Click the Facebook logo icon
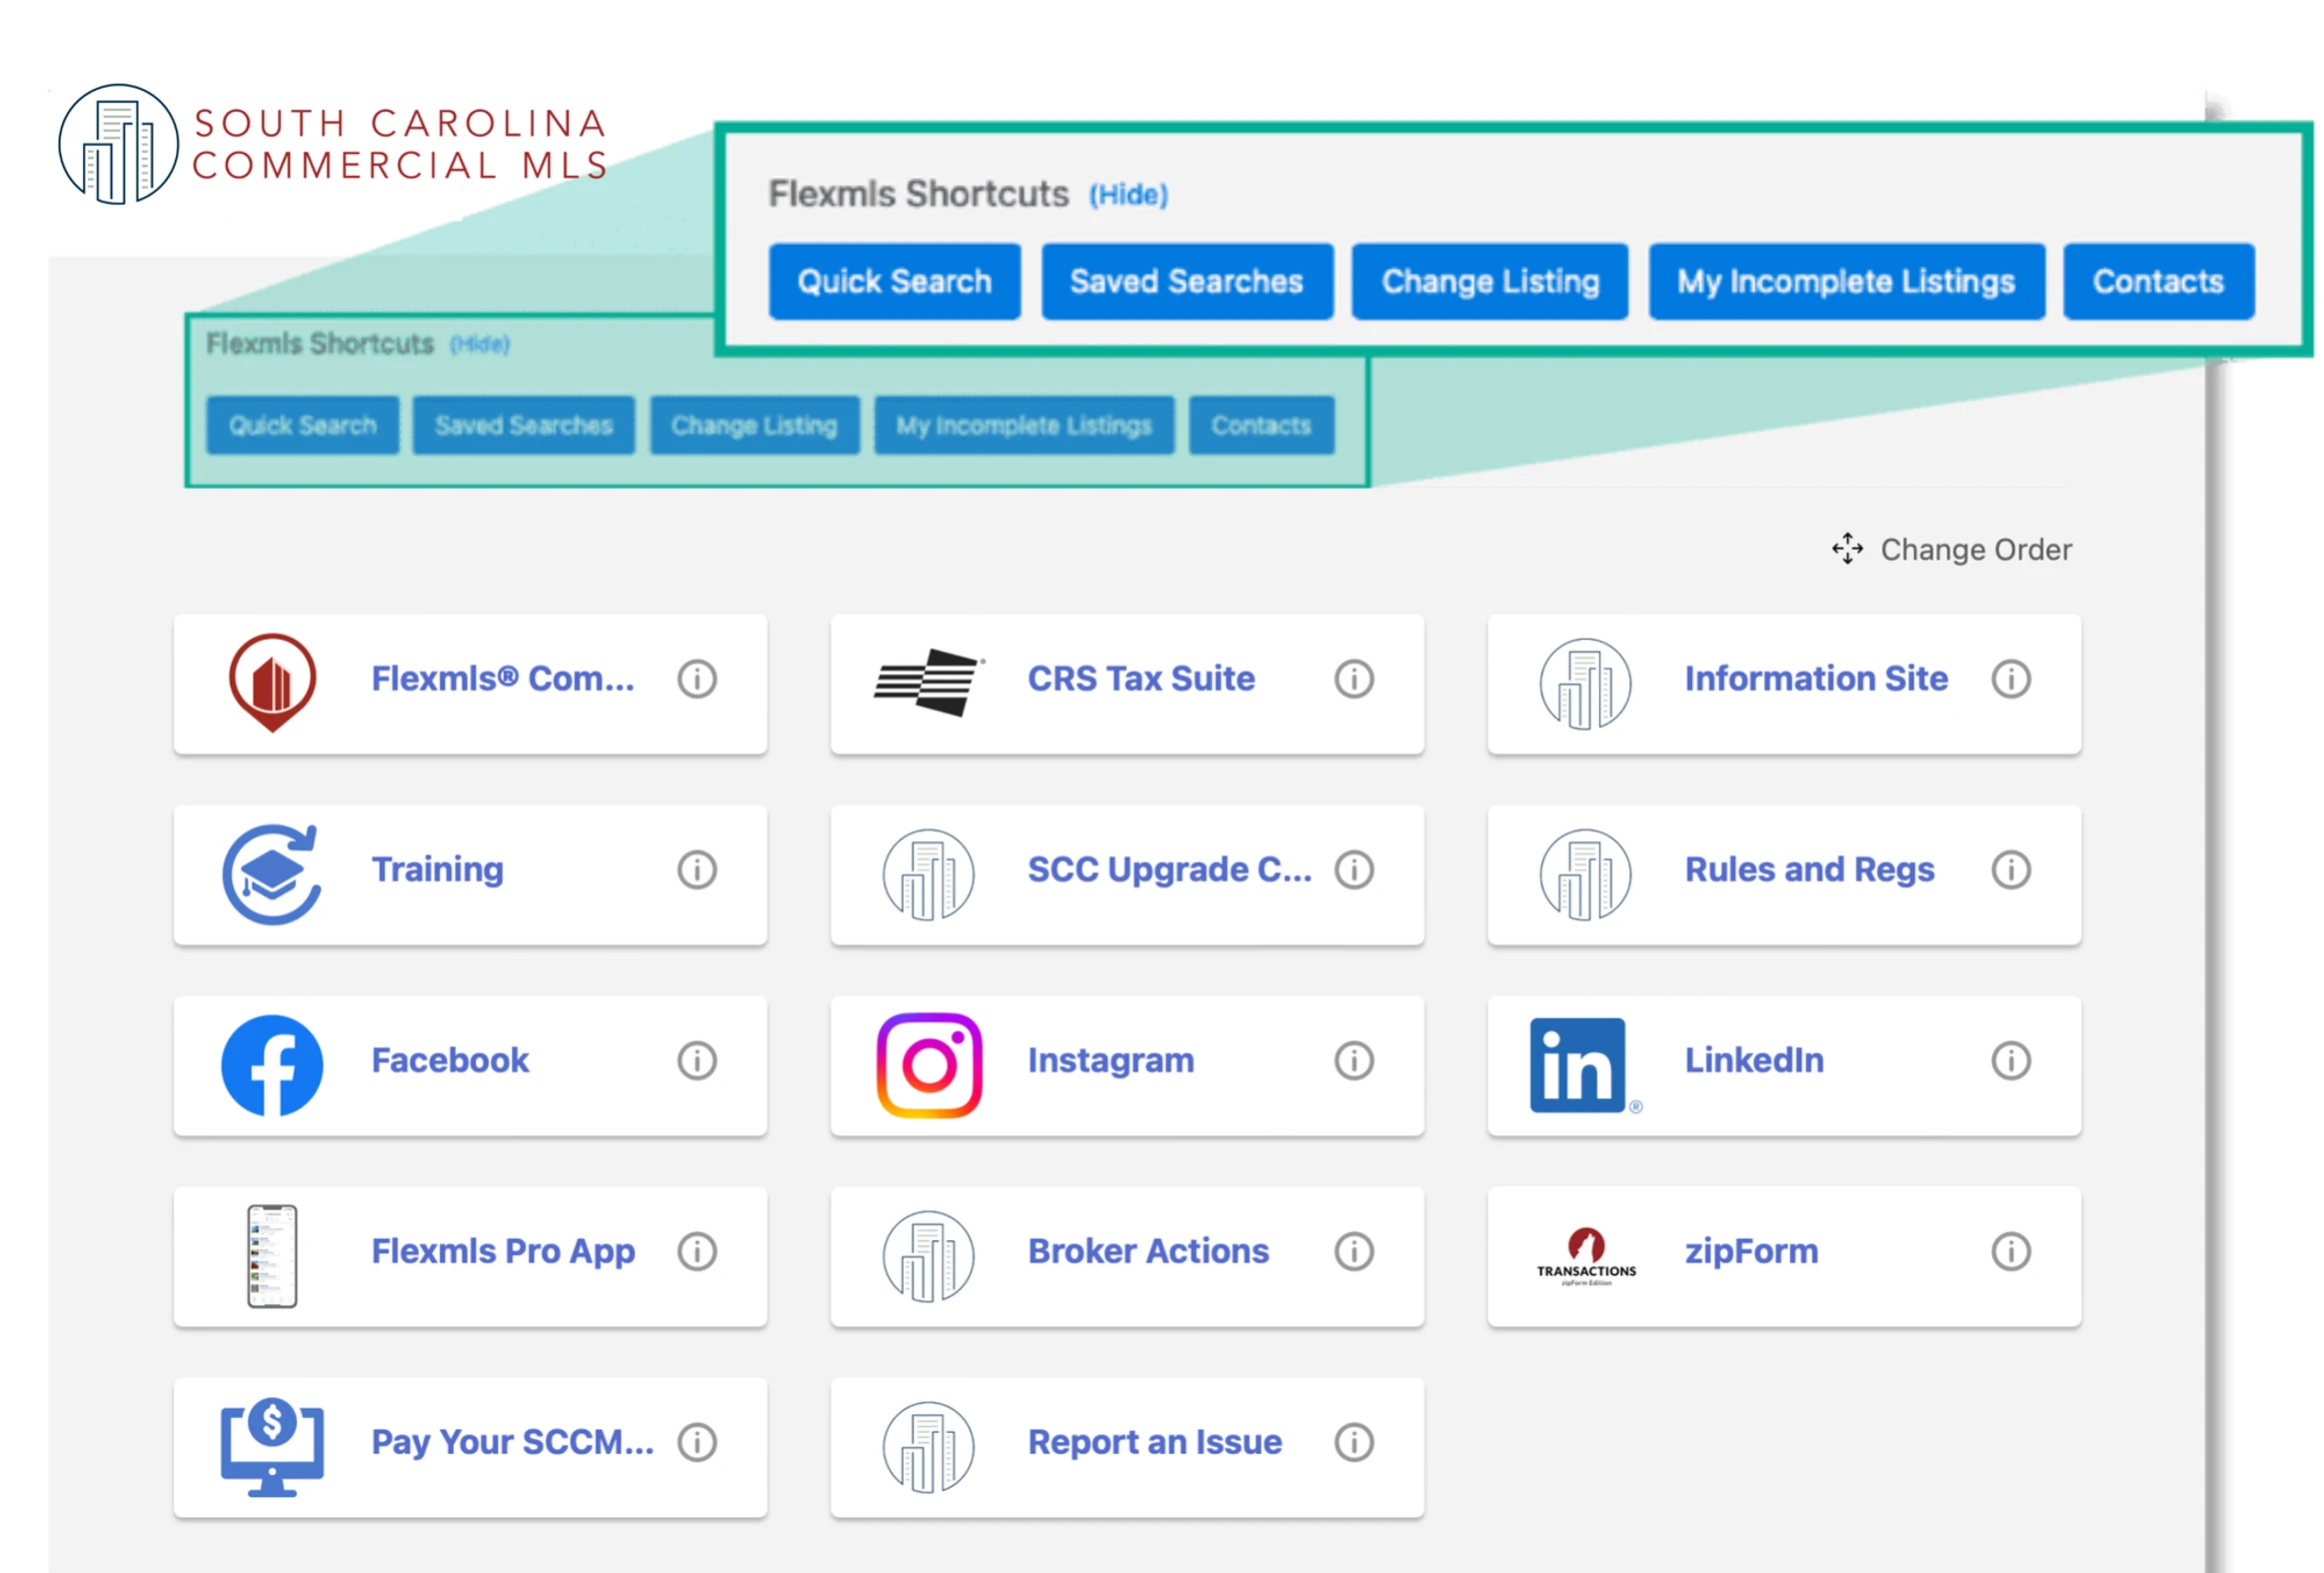 (272, 1065)
